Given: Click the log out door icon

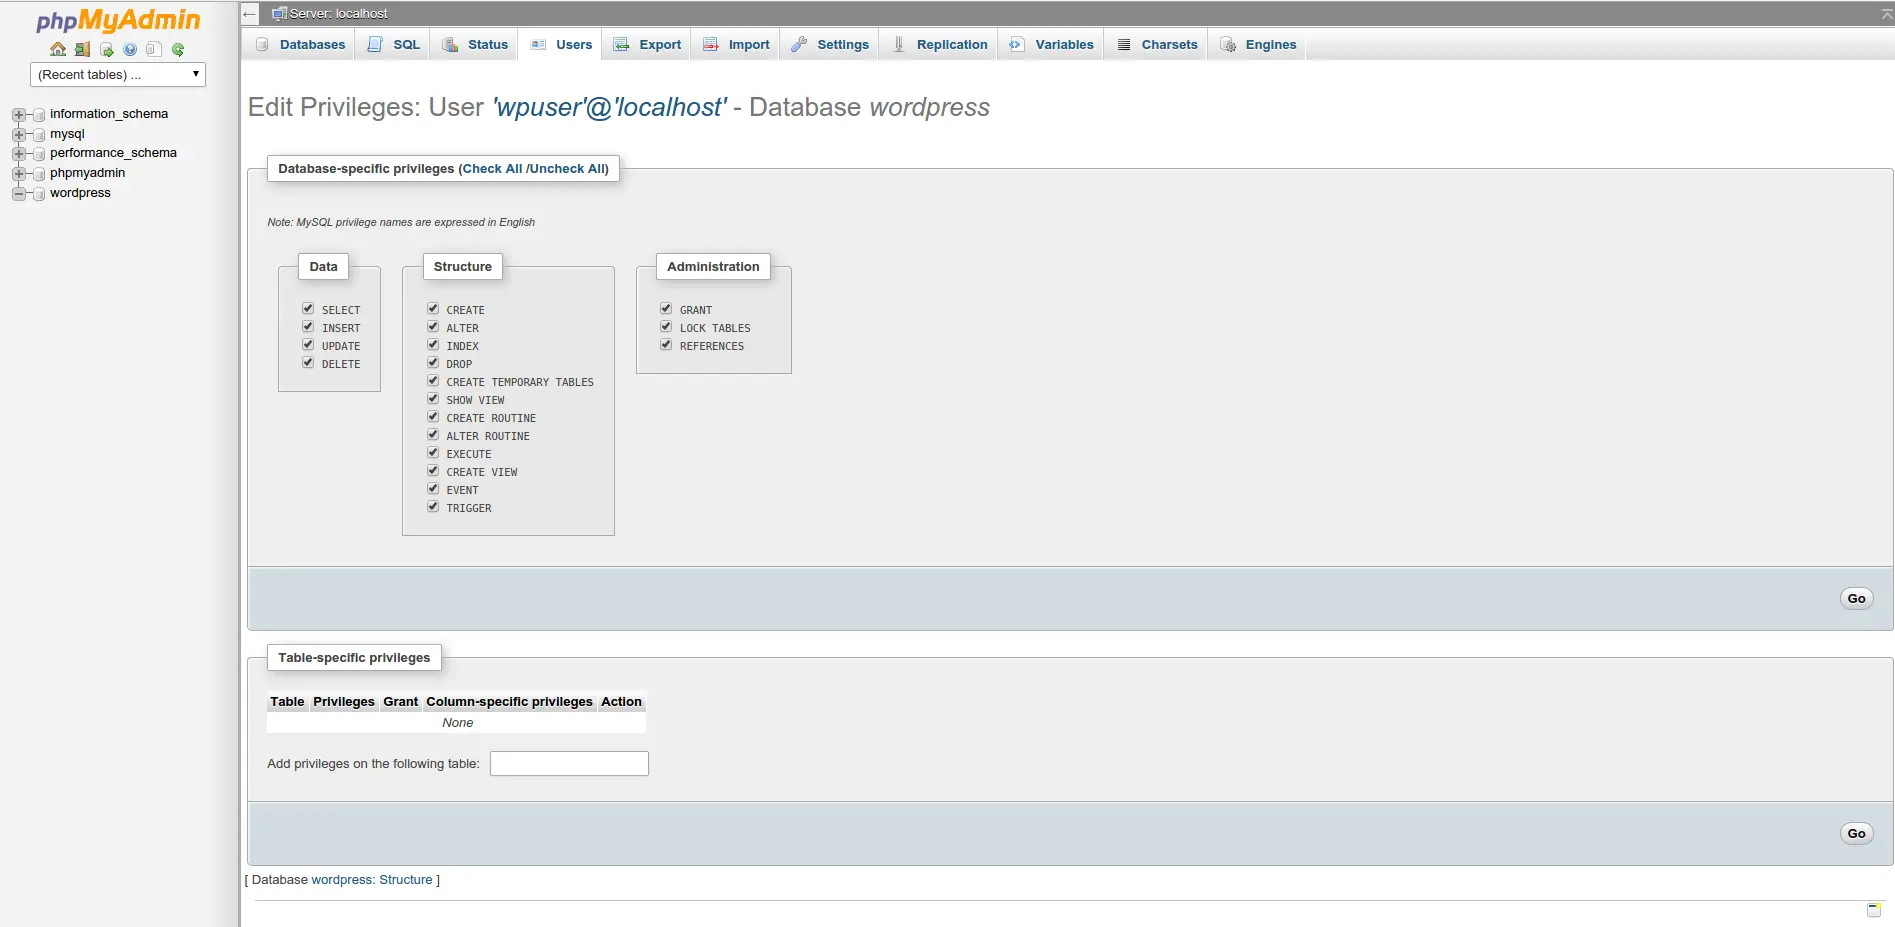Looking at the screenshot, I should pyautogui.click(x=82, y=49).
